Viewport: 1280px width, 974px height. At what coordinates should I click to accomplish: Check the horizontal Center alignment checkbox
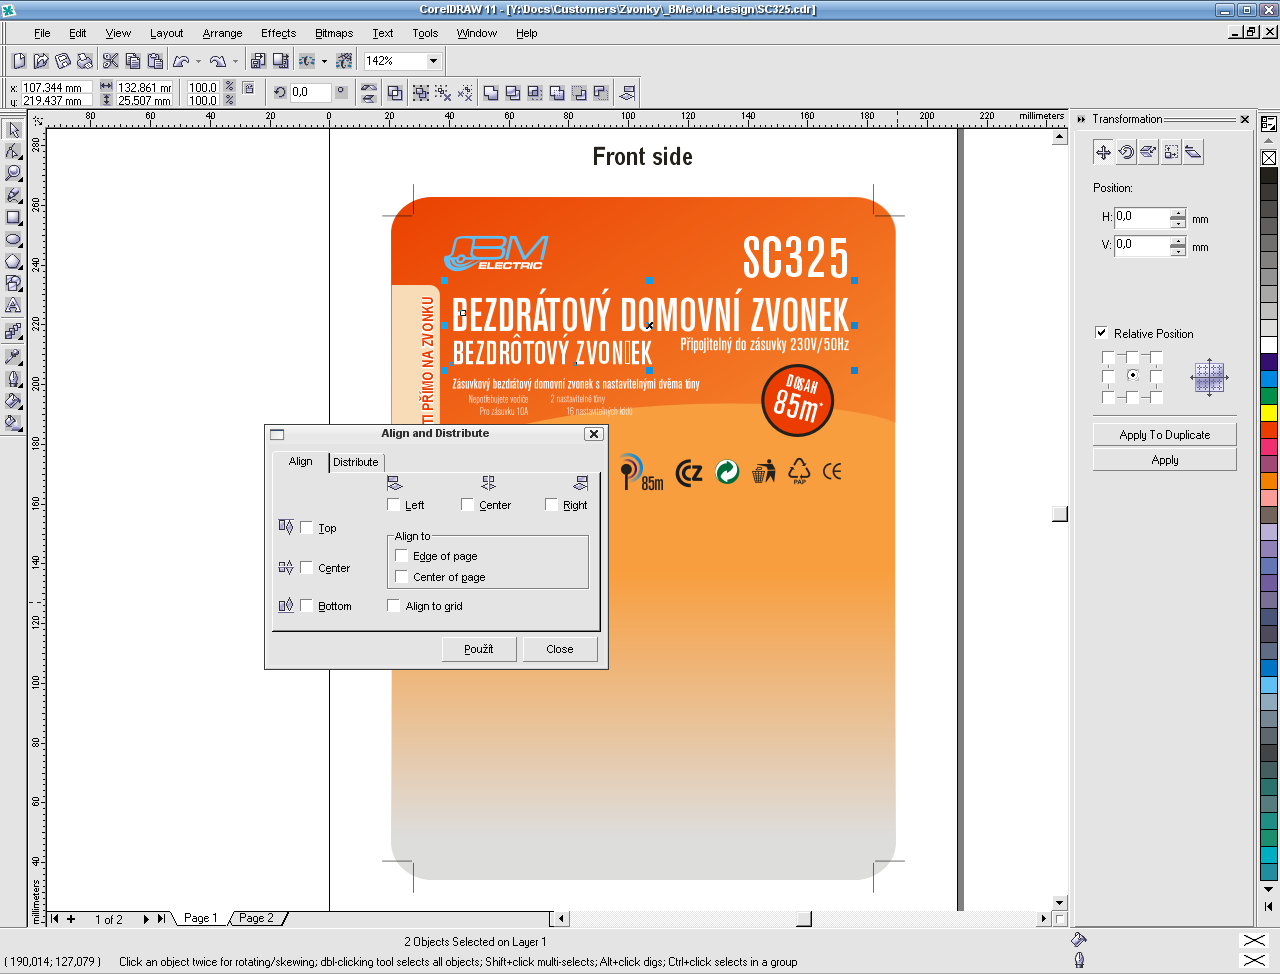coord(467,505)
